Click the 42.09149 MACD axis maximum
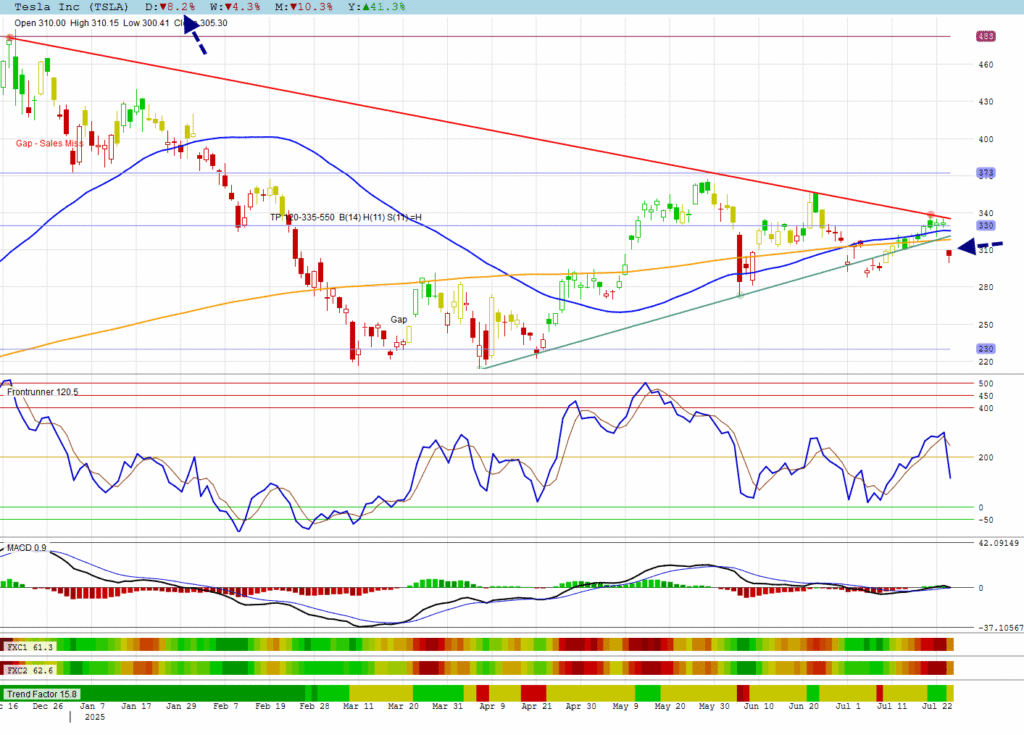 [x=999, y=543]
